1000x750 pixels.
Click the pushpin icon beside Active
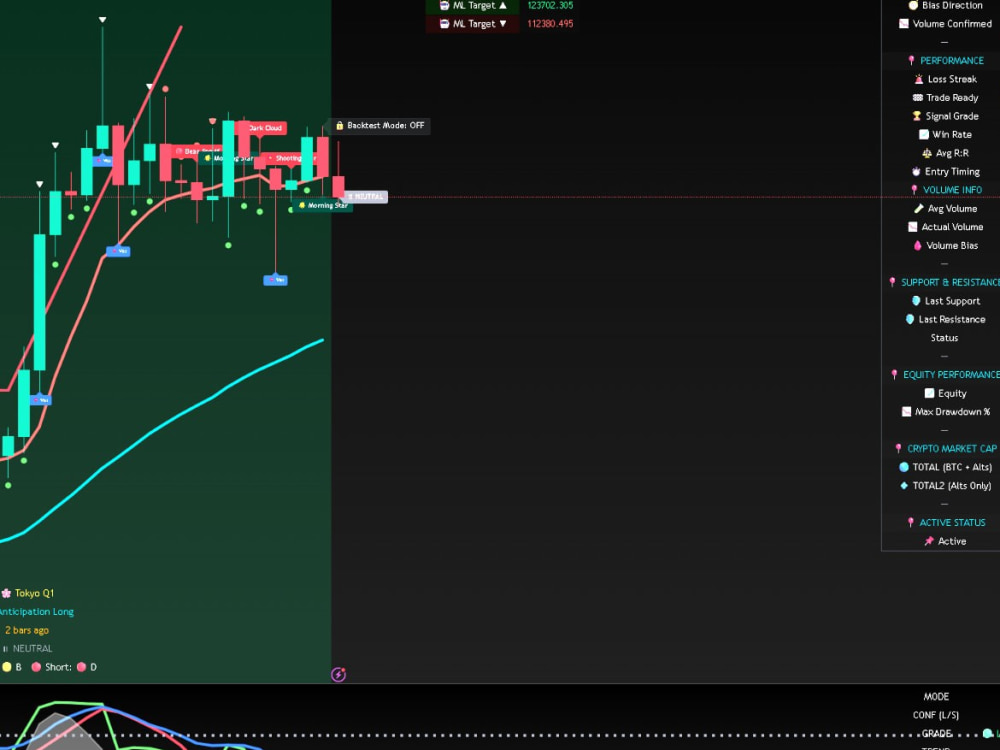pos(929,541)
